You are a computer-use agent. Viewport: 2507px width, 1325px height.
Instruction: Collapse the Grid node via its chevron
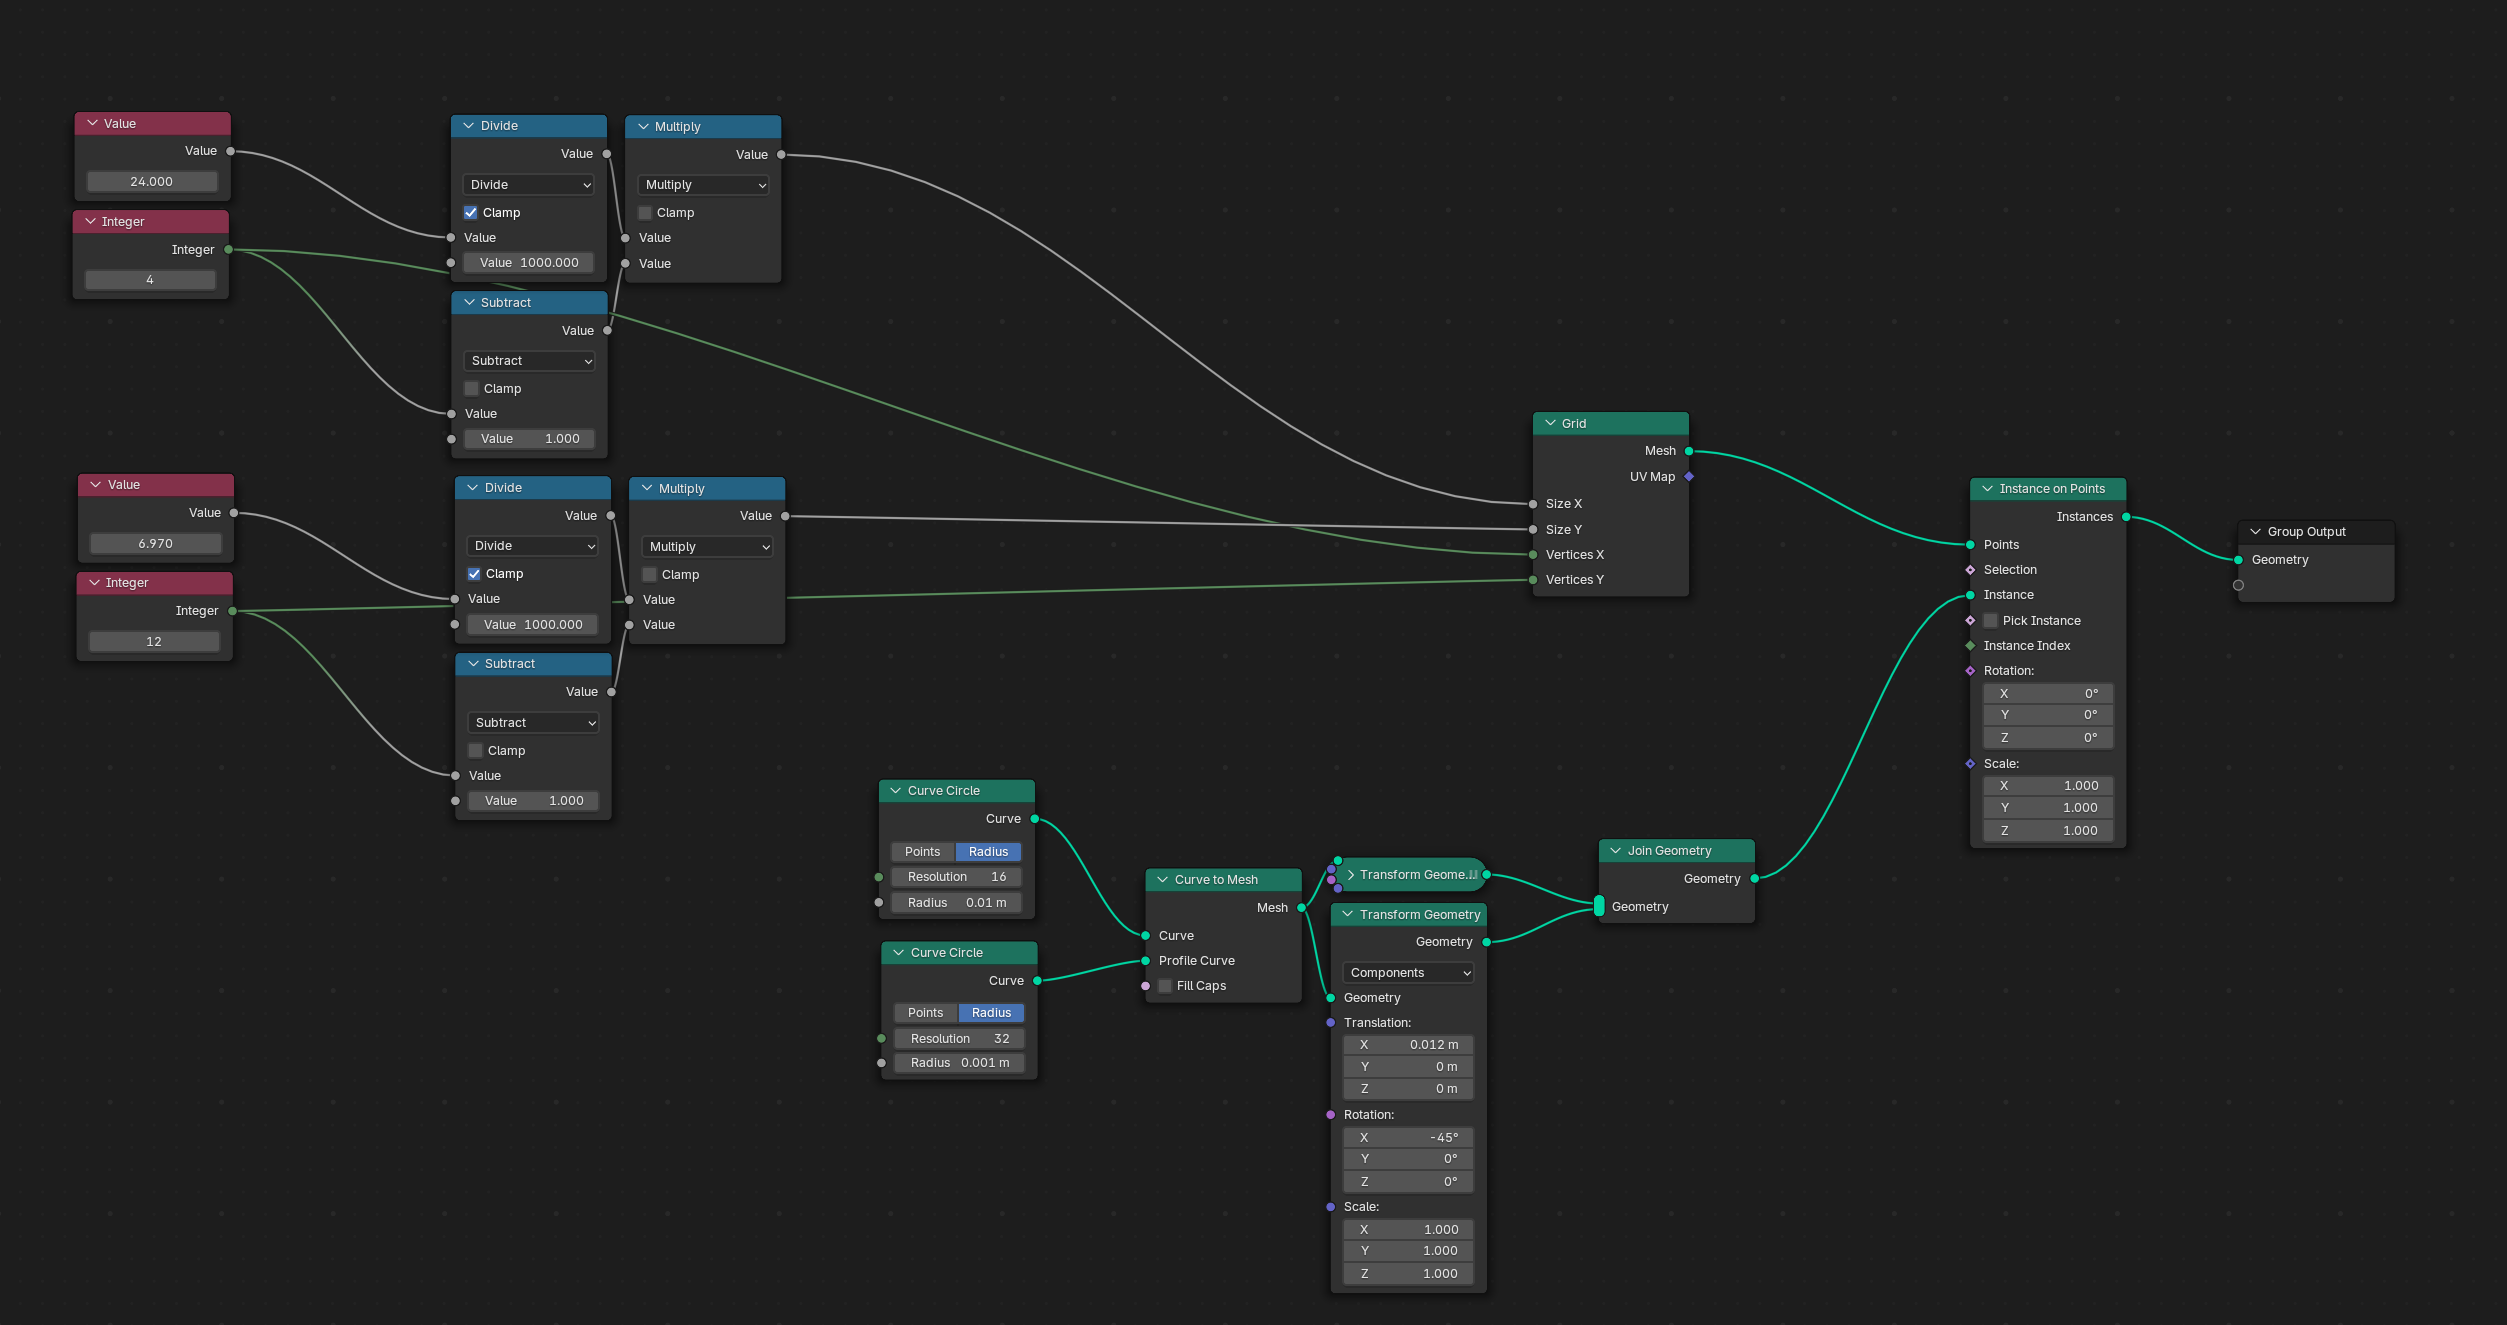(x=1550, y=424)
